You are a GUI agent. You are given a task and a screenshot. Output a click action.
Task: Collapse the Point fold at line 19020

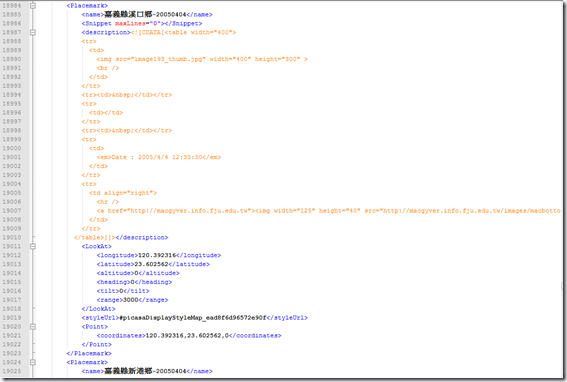point(33,327)
